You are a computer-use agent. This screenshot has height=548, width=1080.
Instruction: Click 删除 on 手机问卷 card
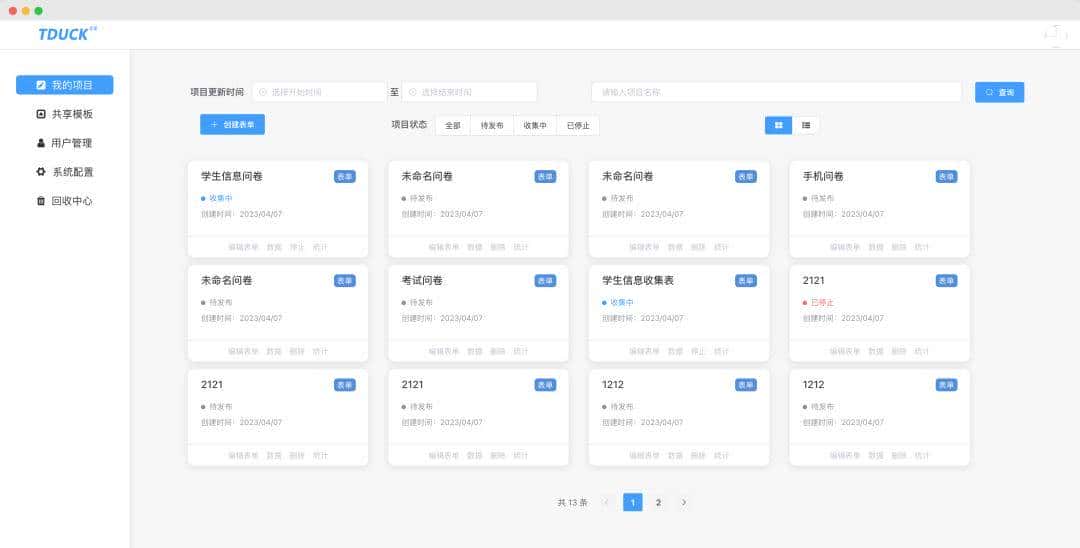point(899,247)
